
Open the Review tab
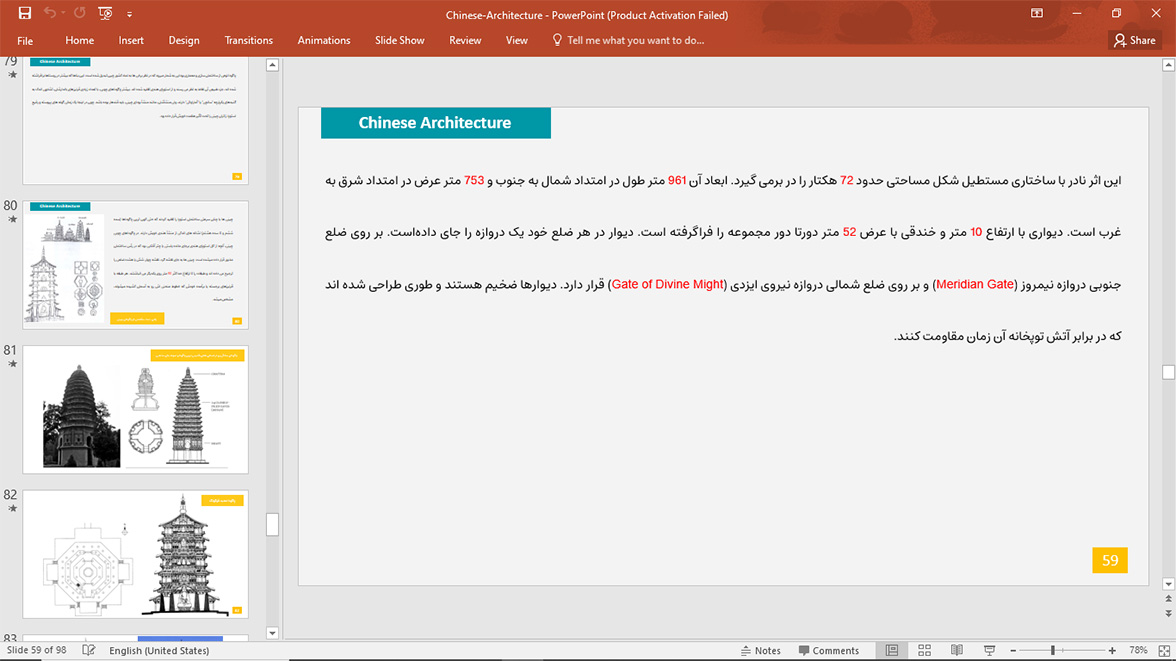(465, 41)
